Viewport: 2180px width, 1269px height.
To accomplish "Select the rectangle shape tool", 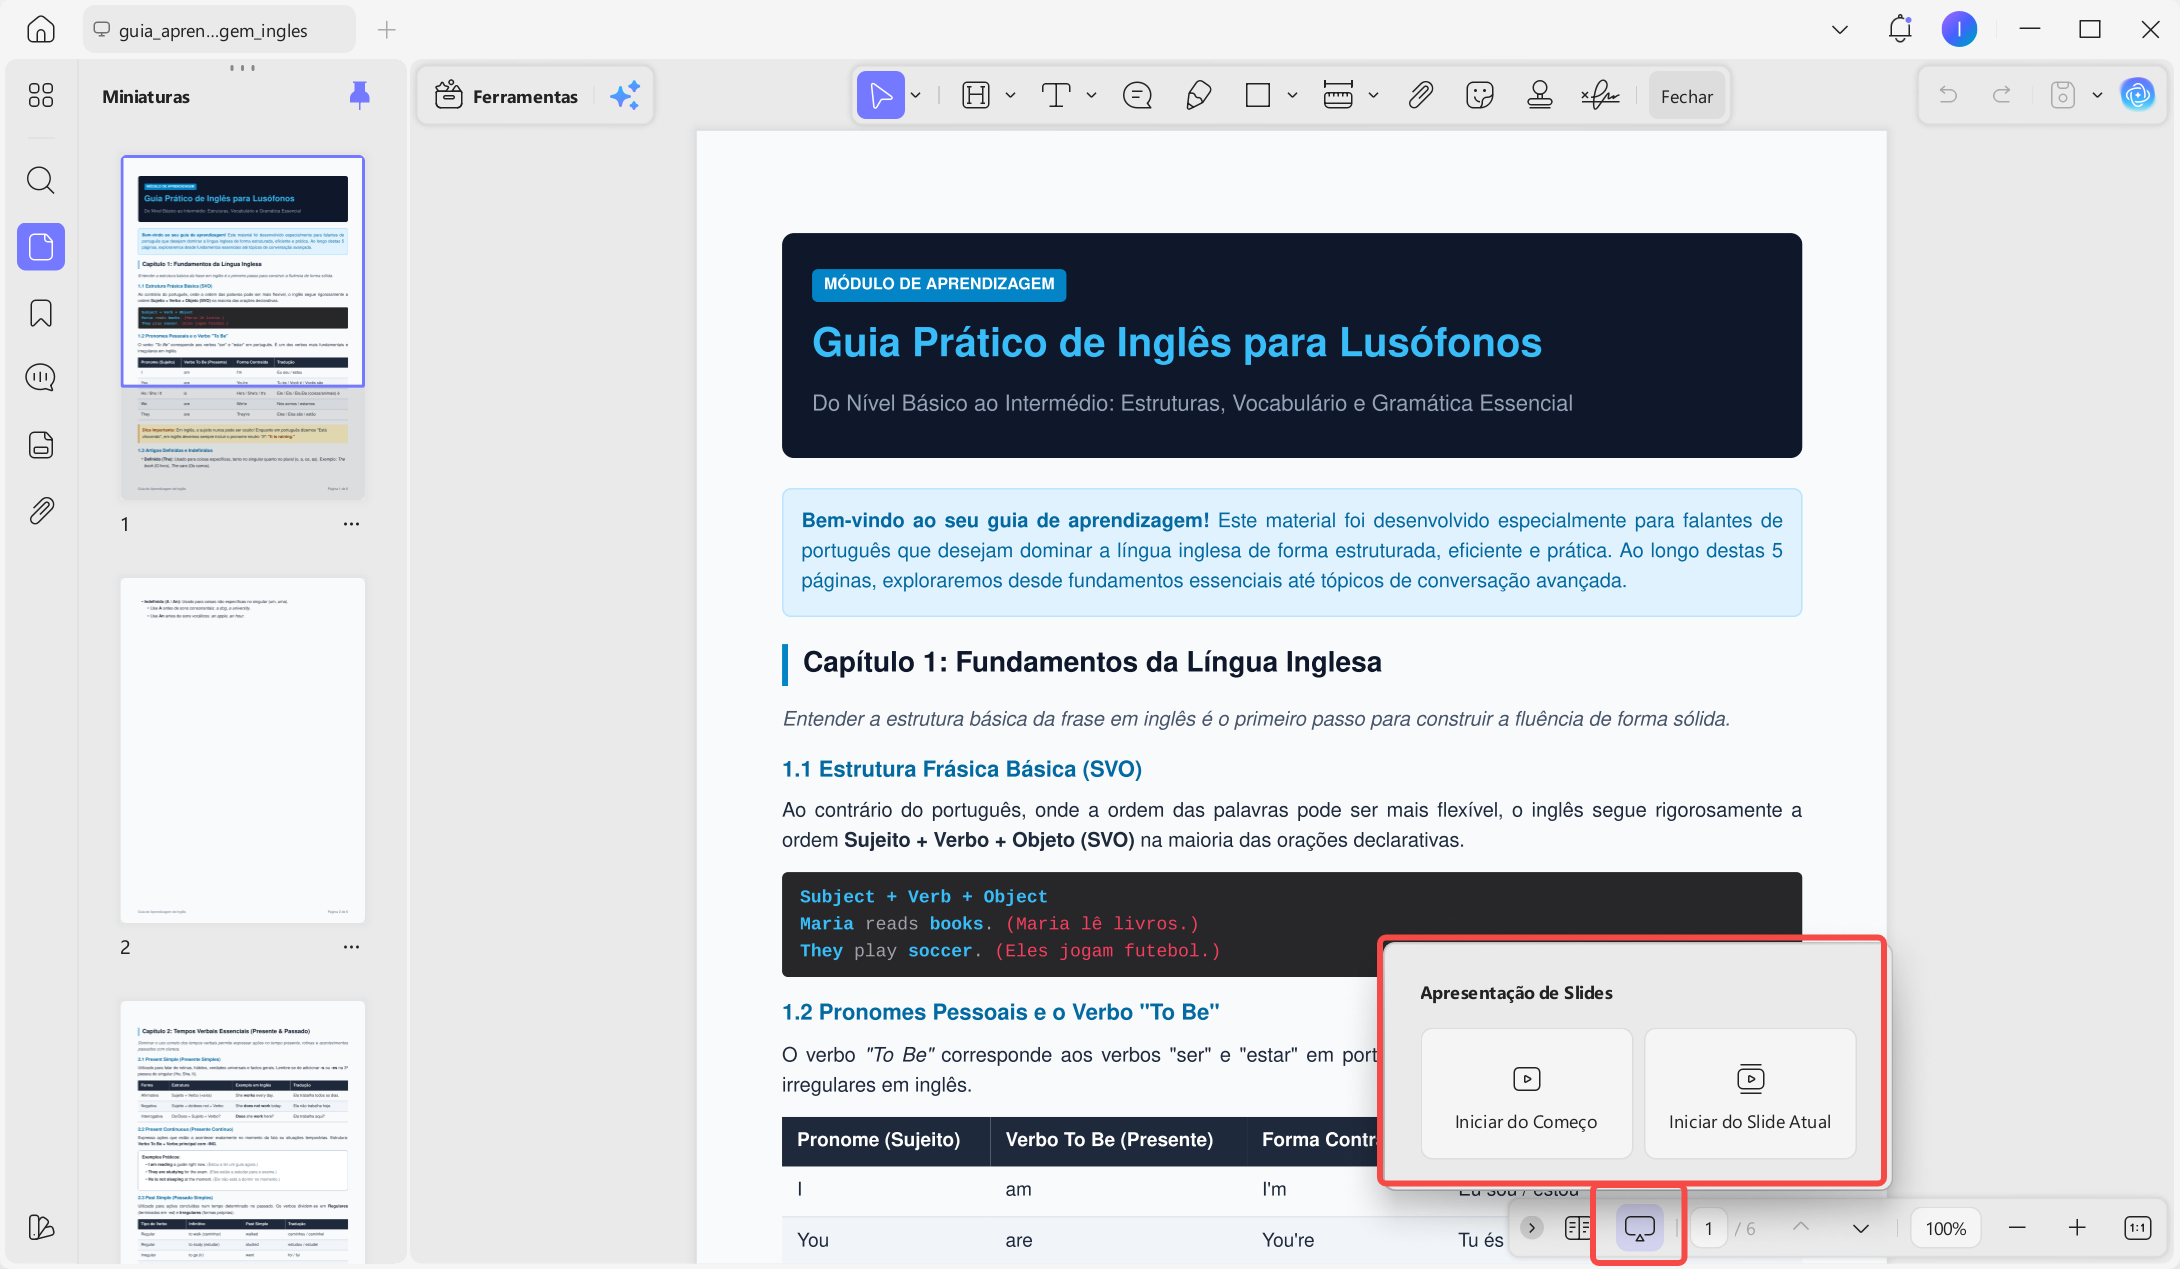I will point(1258,96).
